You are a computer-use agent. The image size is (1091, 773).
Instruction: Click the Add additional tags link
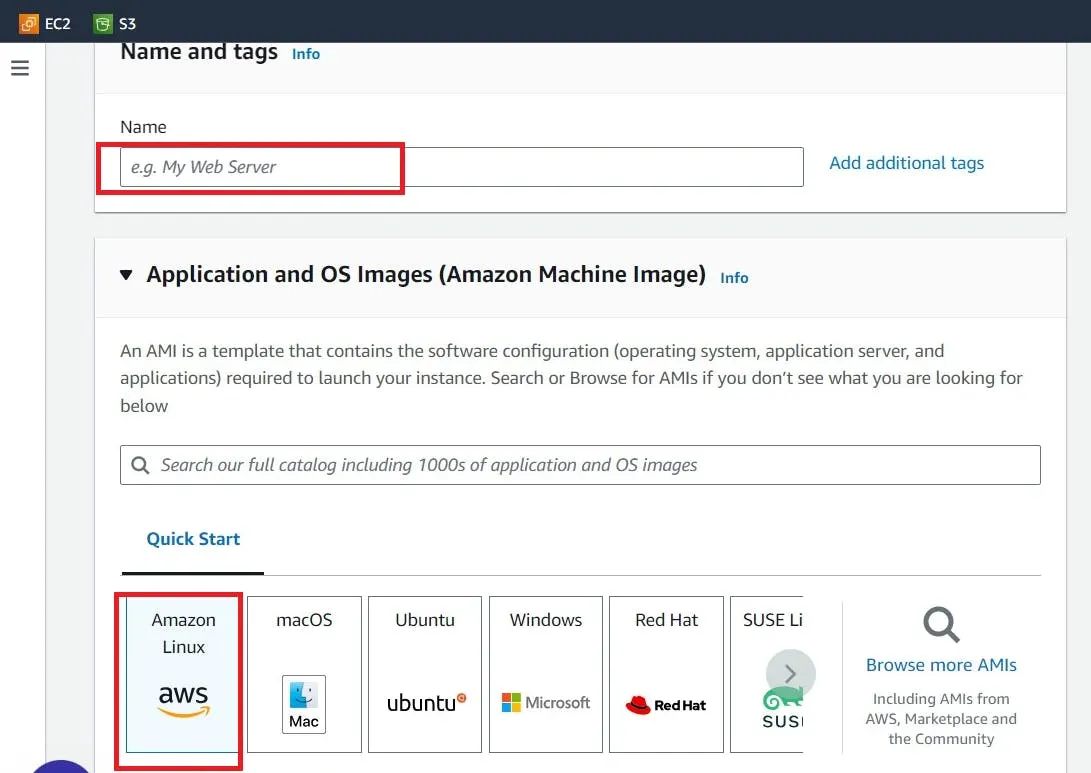coord(906,162)
